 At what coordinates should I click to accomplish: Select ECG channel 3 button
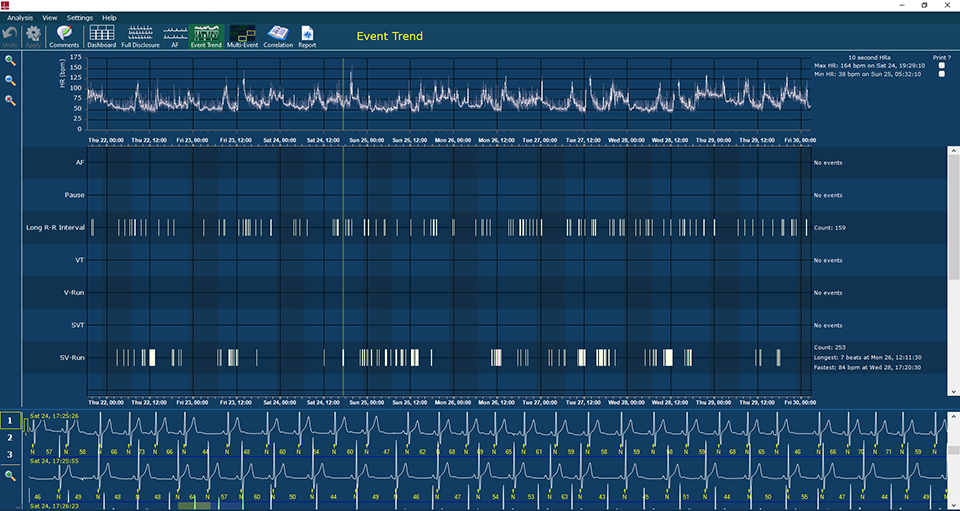pos(10,455)
